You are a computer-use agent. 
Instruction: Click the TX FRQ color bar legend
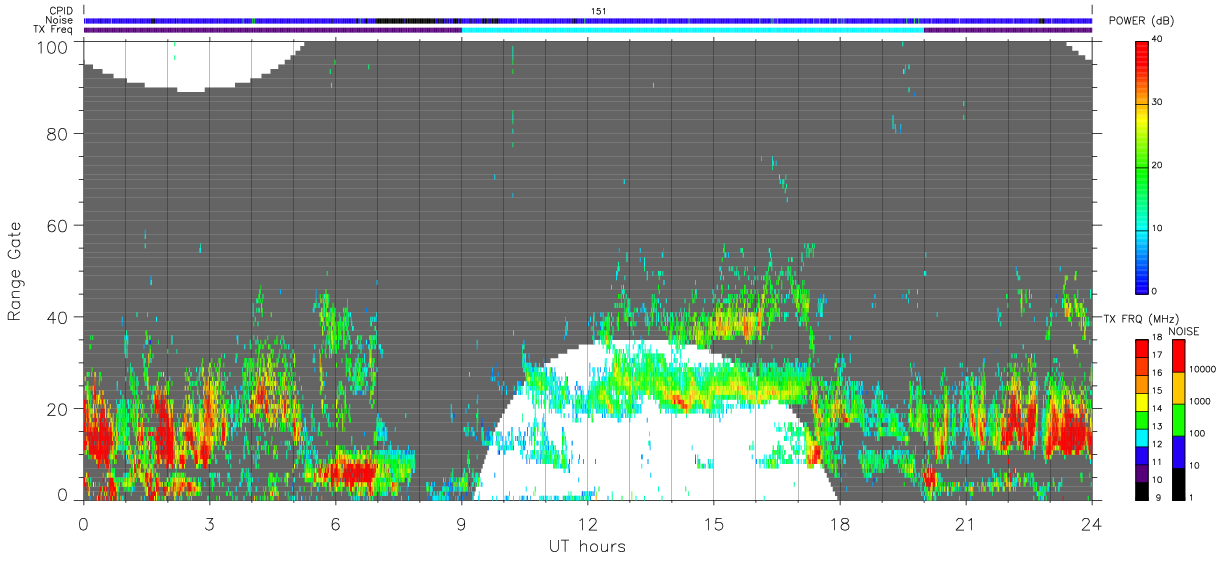1142,420
